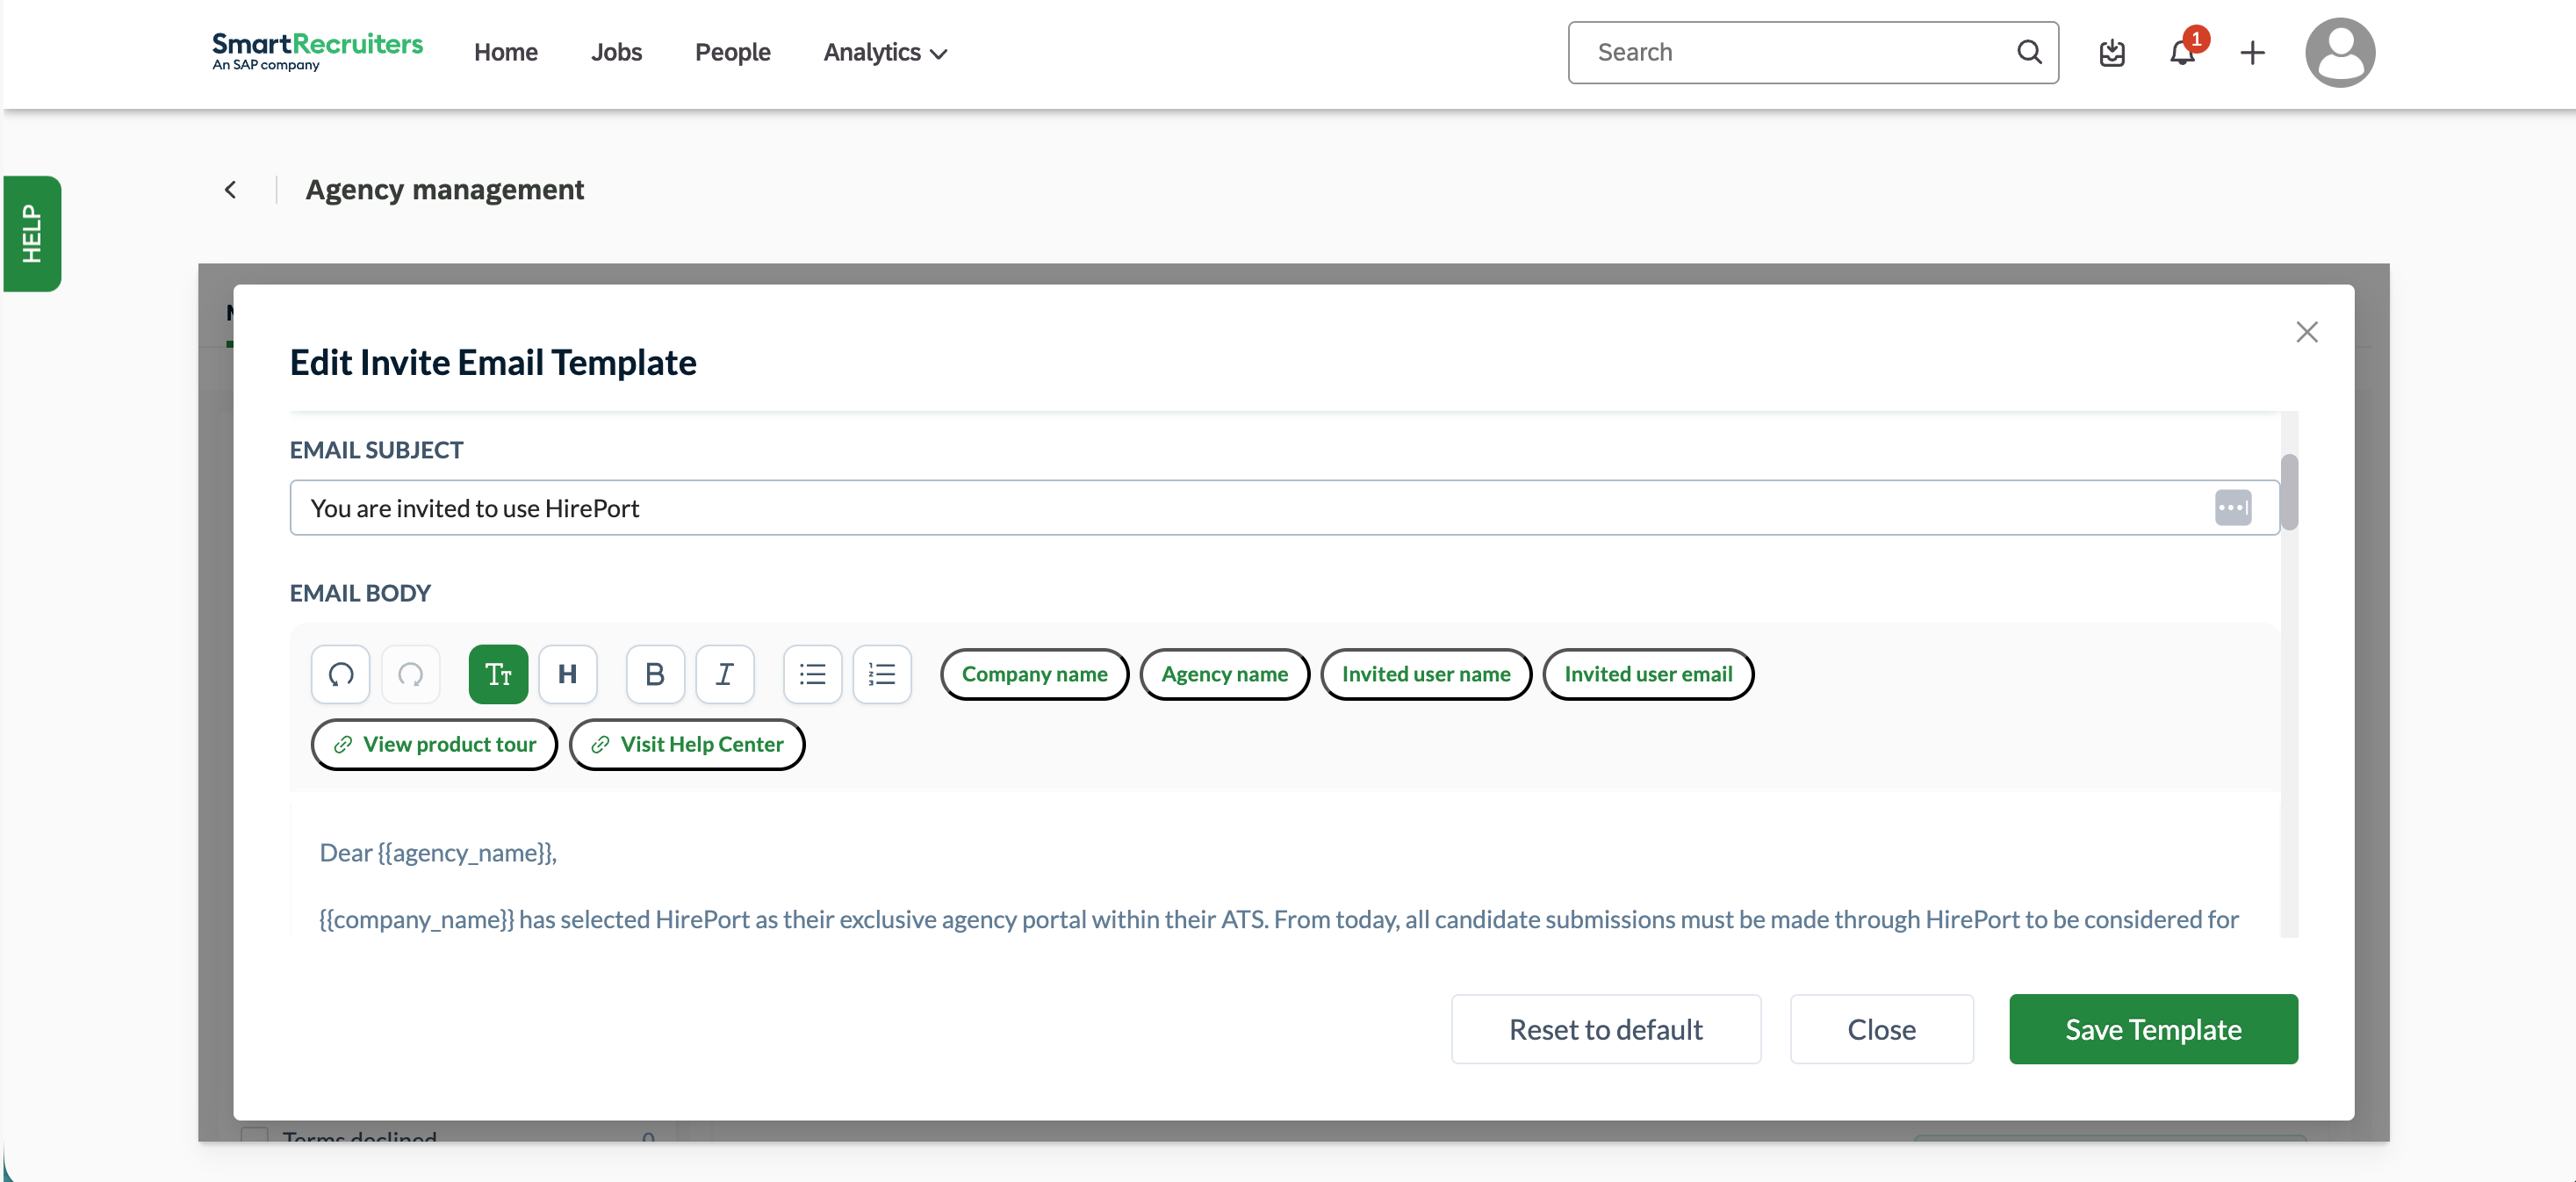Open the subject placeholder insert icon
Image resolution: width=2576 pixels, height=1182 pixels.
tap(2233, 508)
